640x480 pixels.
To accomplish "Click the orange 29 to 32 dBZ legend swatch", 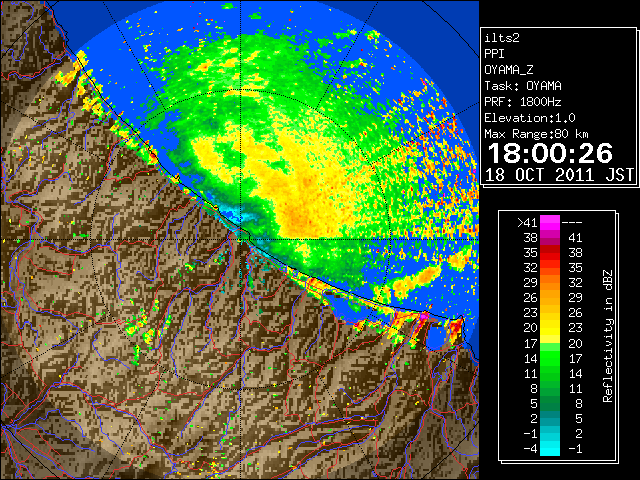I will [550, 283].
